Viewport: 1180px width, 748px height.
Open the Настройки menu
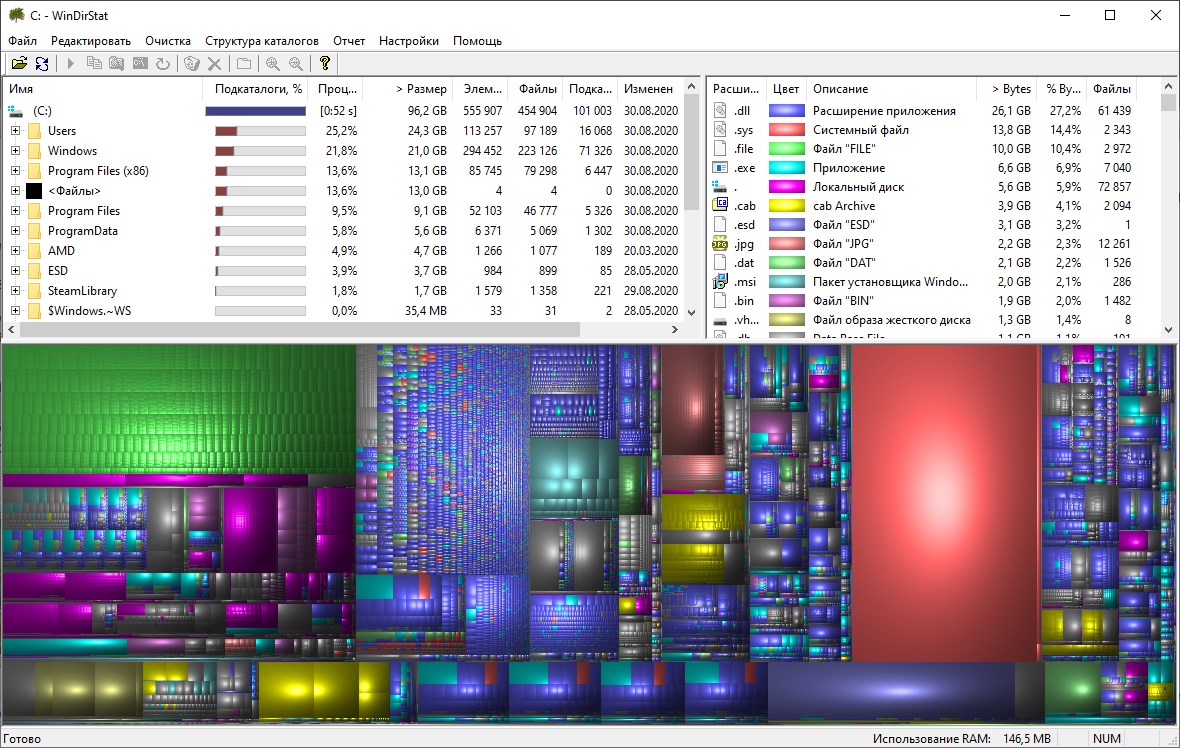(x=408, y=41)
